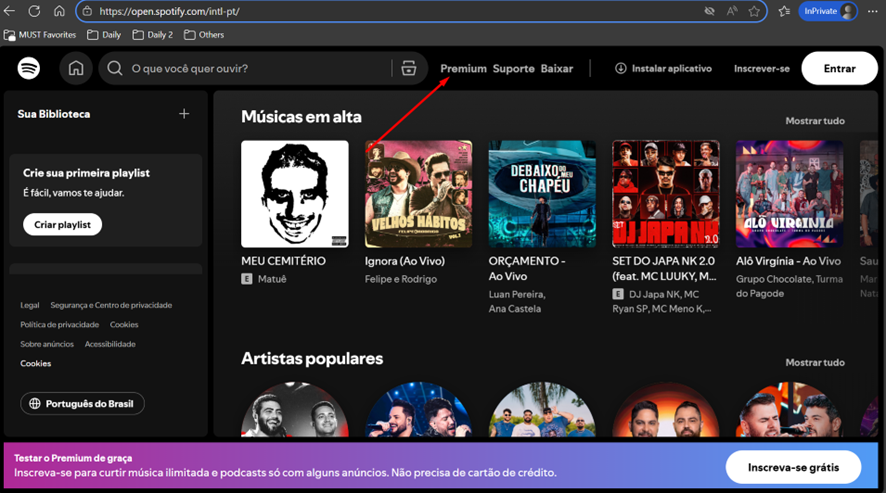Click the download icon beside Instalar aplicativo

[620, 68]
